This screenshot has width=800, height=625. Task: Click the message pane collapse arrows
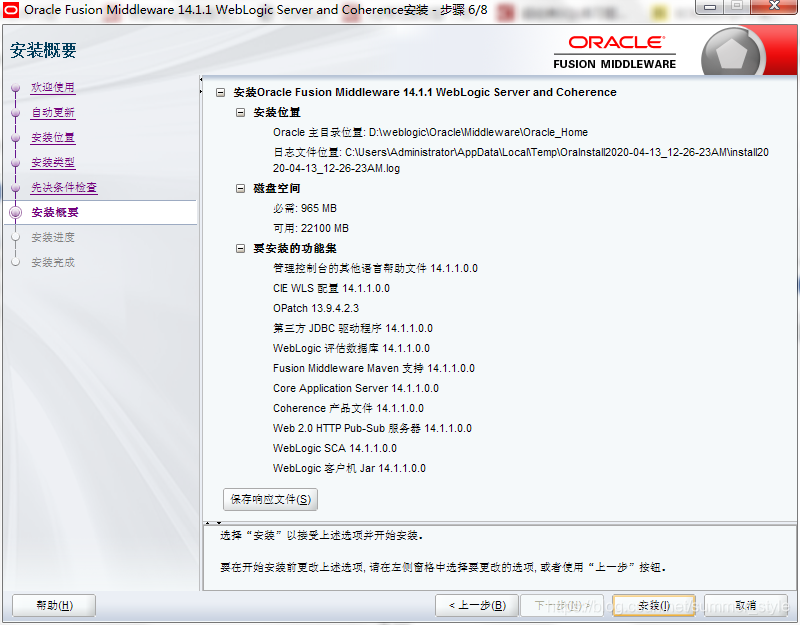click(213, 523)
